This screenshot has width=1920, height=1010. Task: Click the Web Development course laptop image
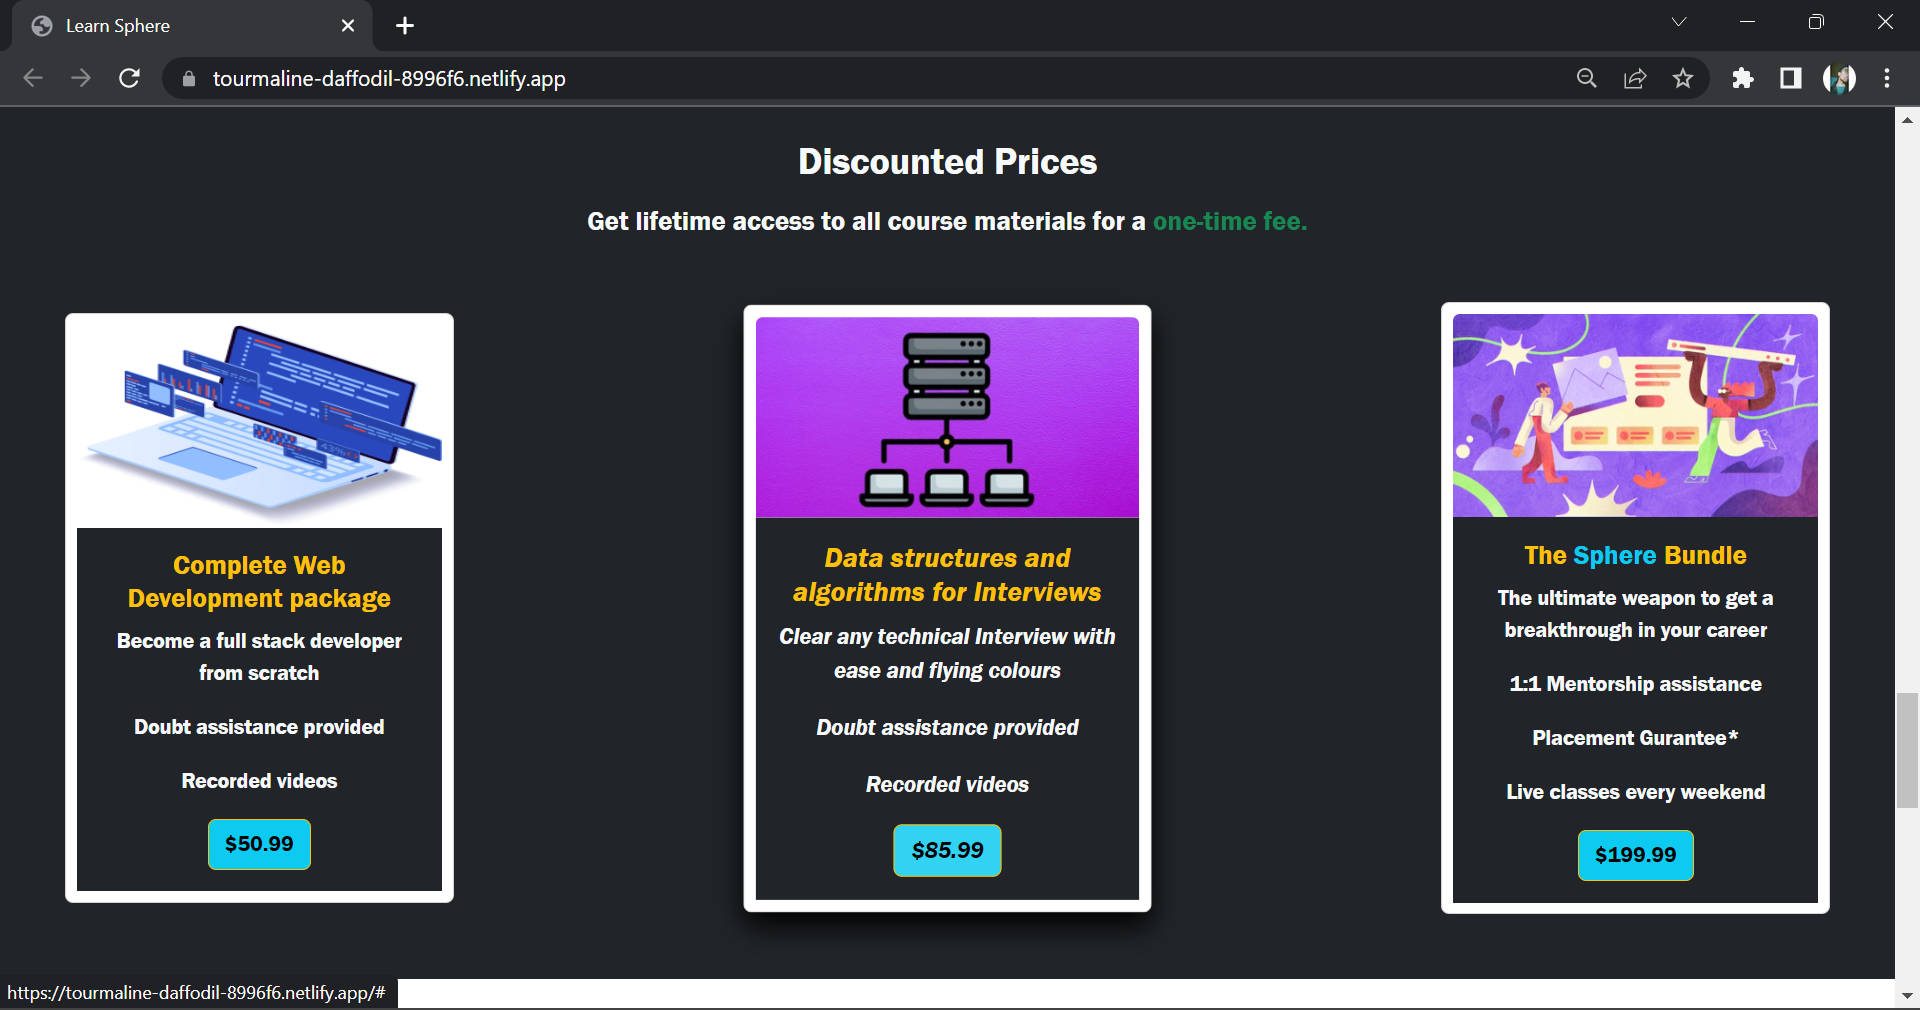tap(259, 420)
